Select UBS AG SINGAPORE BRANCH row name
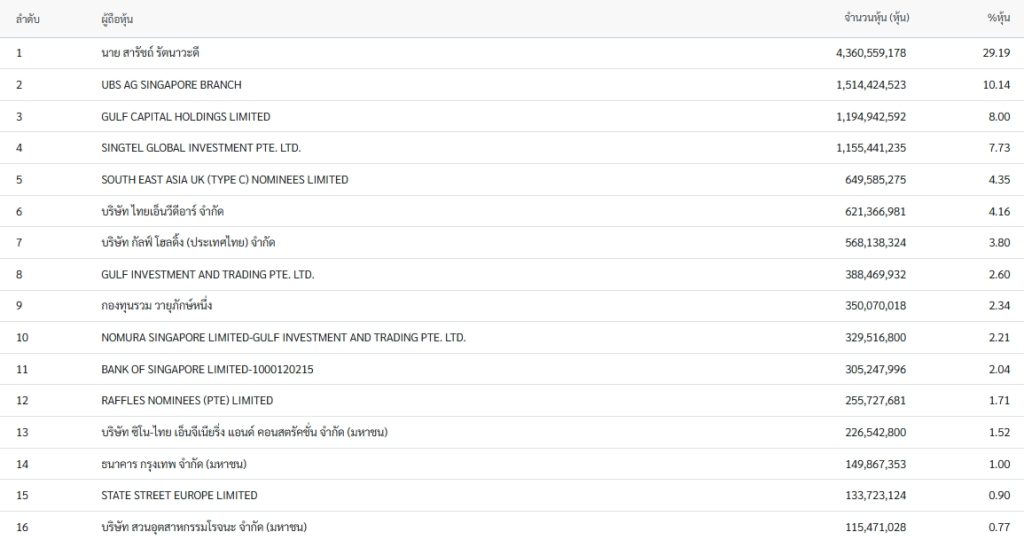This screenshot has height=540, width=1024. 171,85
